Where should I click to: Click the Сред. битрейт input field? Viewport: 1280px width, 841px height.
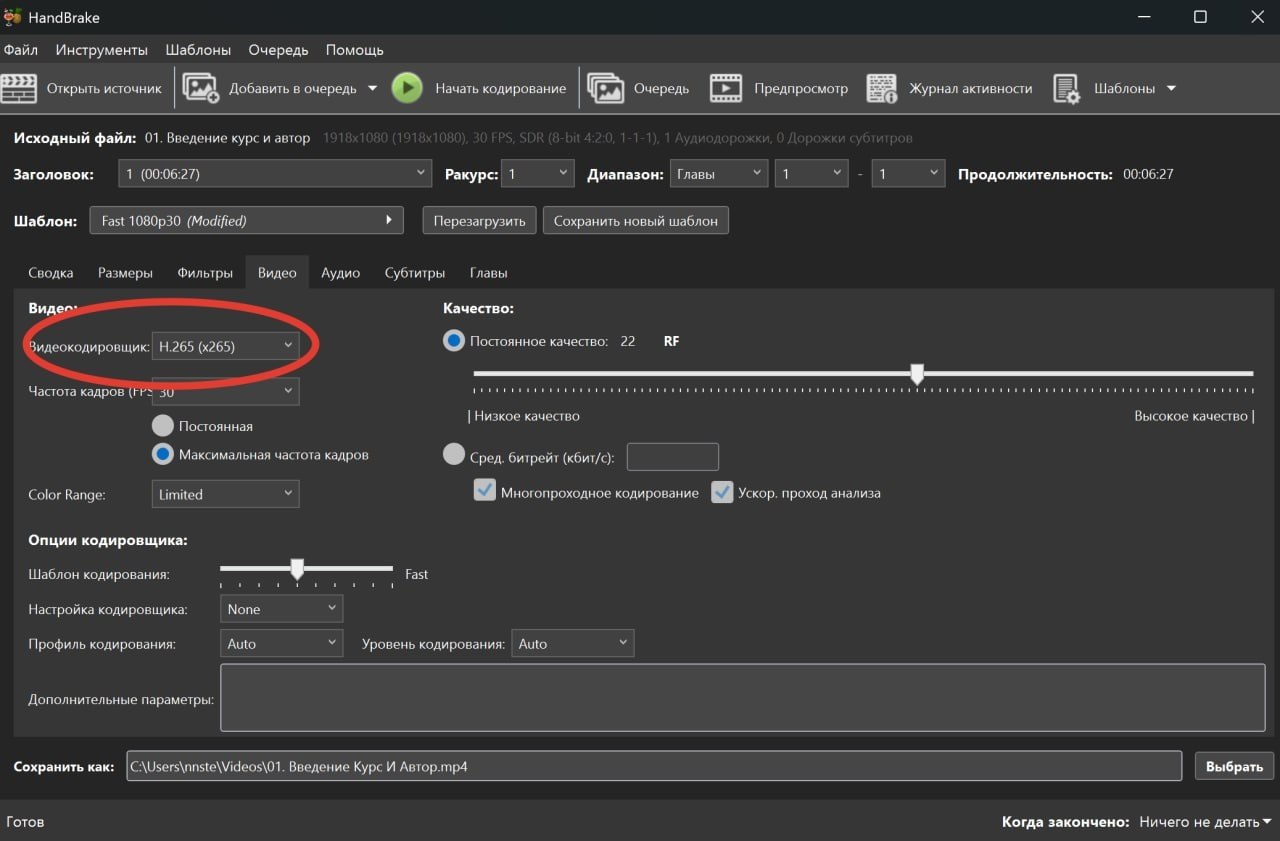[672, 457]
